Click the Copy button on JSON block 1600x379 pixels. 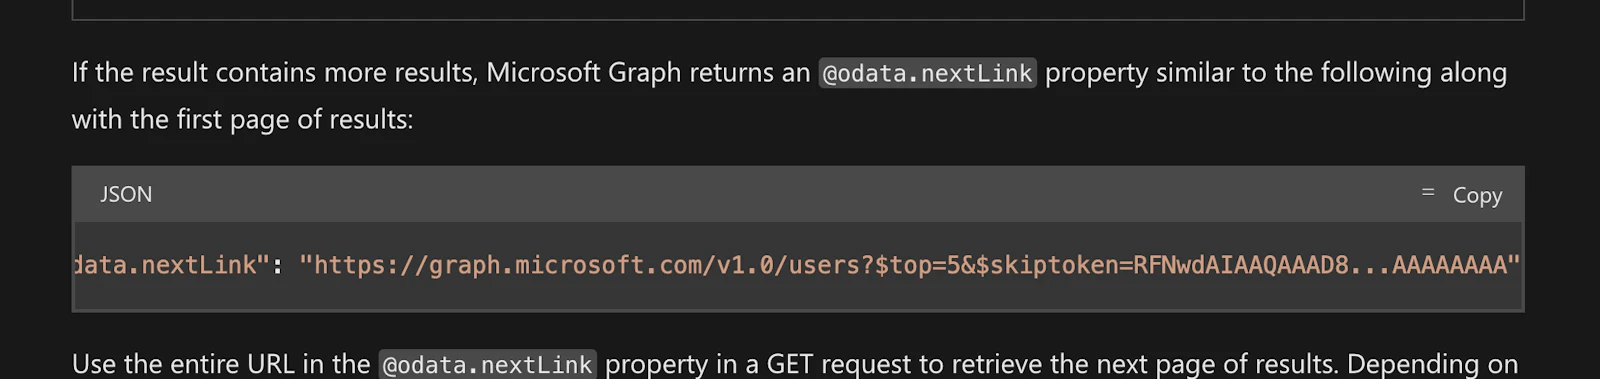pyautogui.click(x=1462, y=194)
